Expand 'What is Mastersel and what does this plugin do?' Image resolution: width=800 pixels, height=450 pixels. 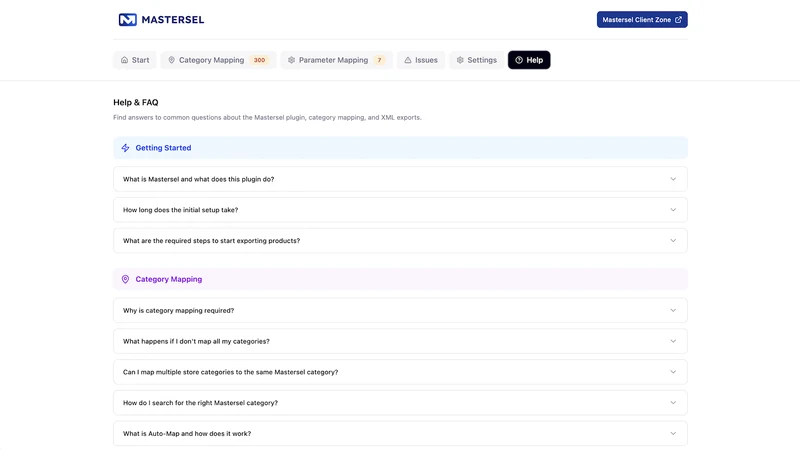(x=400, y=179)
